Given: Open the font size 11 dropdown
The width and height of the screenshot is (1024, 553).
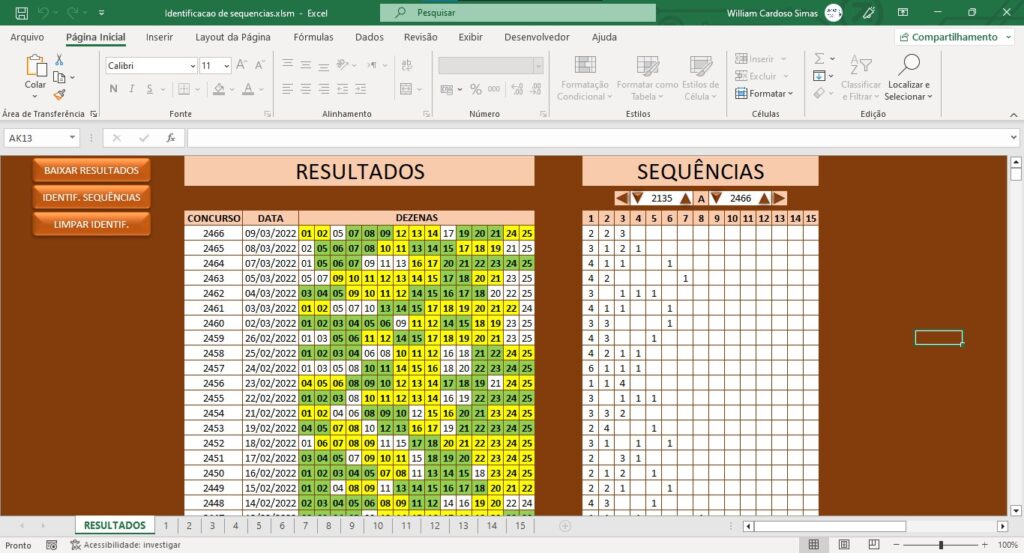Looking at the screenshot, I should point(227,65).
